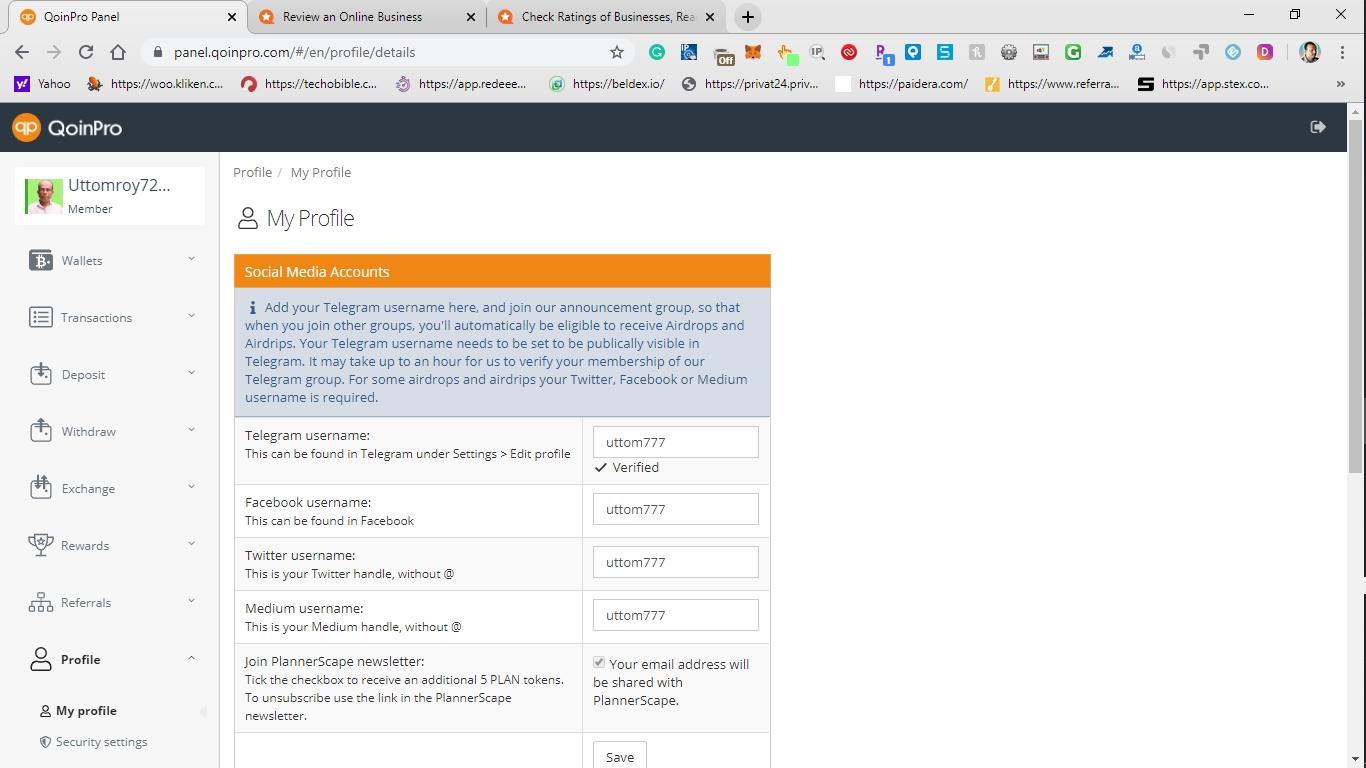Click the Transactions list icon
1366x768 pixels.
click(x=41, y=318)
